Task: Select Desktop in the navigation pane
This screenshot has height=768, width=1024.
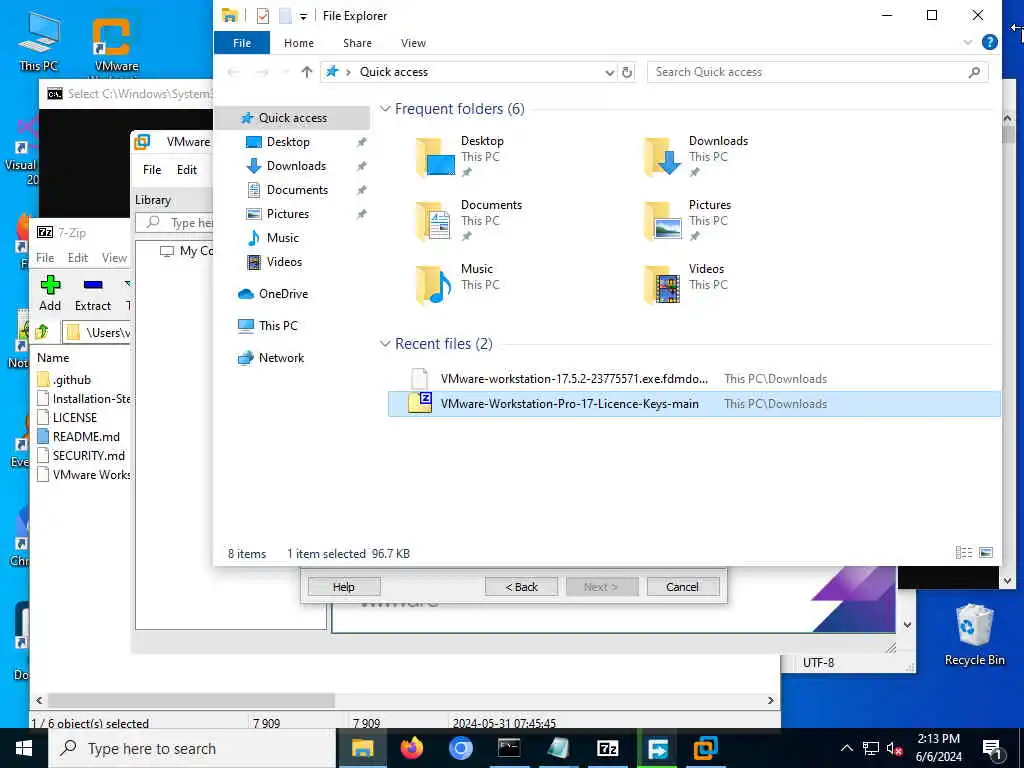Action: tap(288, 142)
